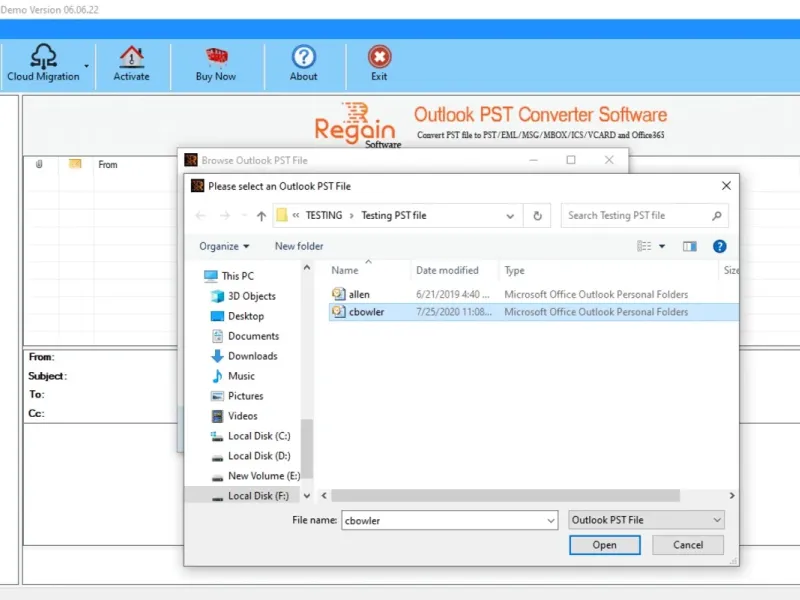Minimize the Browse Outlook PST File window
Screen dimensions: 800x600
533,160
